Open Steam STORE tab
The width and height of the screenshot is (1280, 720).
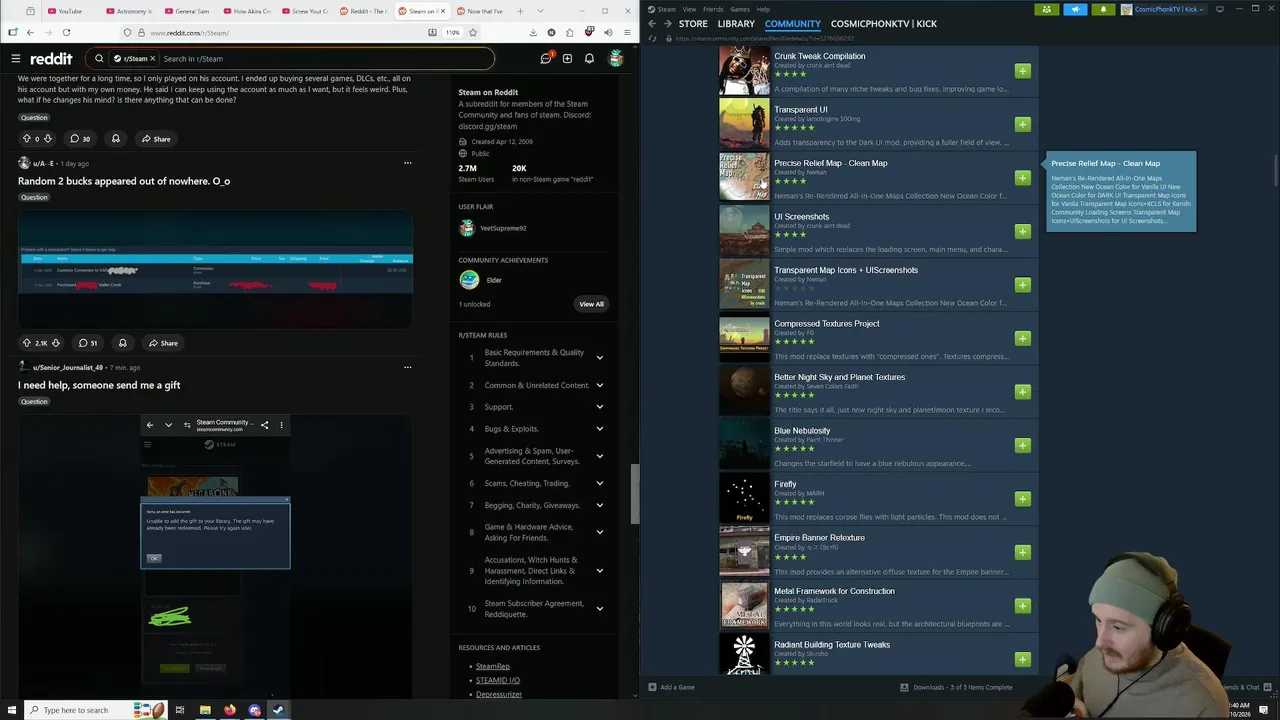[693, 24]
